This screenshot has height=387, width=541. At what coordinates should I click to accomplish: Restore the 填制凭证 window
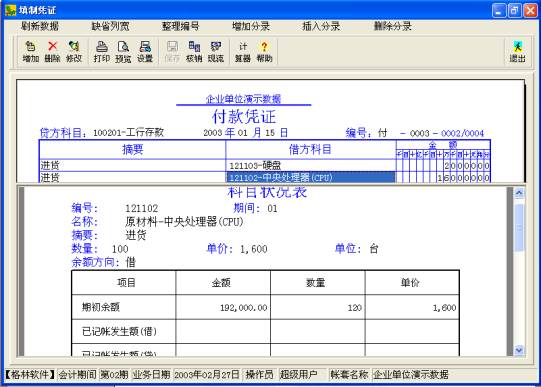tap(514, 10)
